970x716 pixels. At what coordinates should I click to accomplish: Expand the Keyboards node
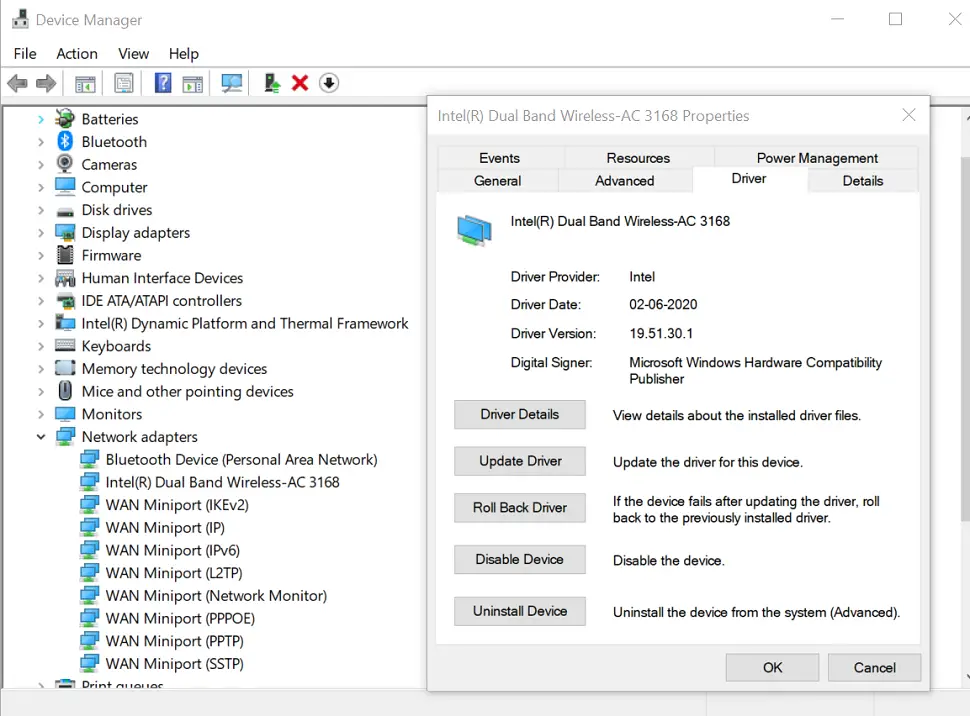pyautogui.click(x=41, y=346)
